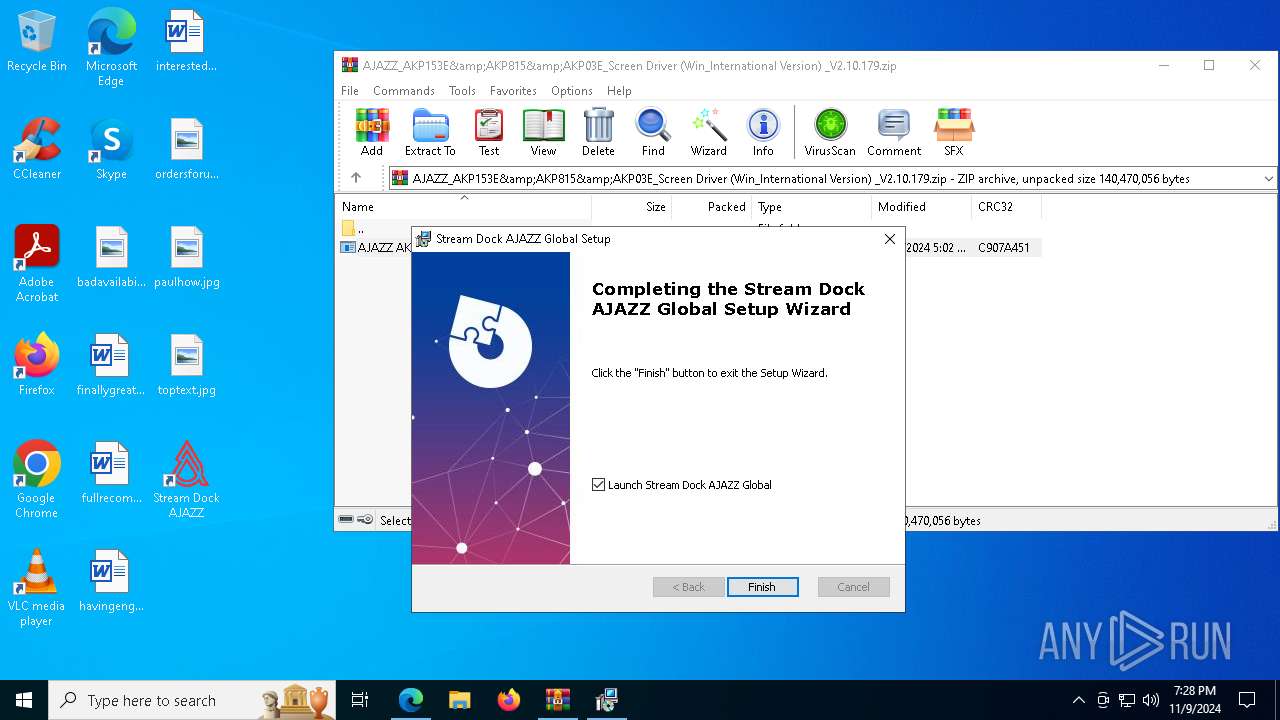Close the Stream Dock AJAZZ Setup dialog

(890, 239)
